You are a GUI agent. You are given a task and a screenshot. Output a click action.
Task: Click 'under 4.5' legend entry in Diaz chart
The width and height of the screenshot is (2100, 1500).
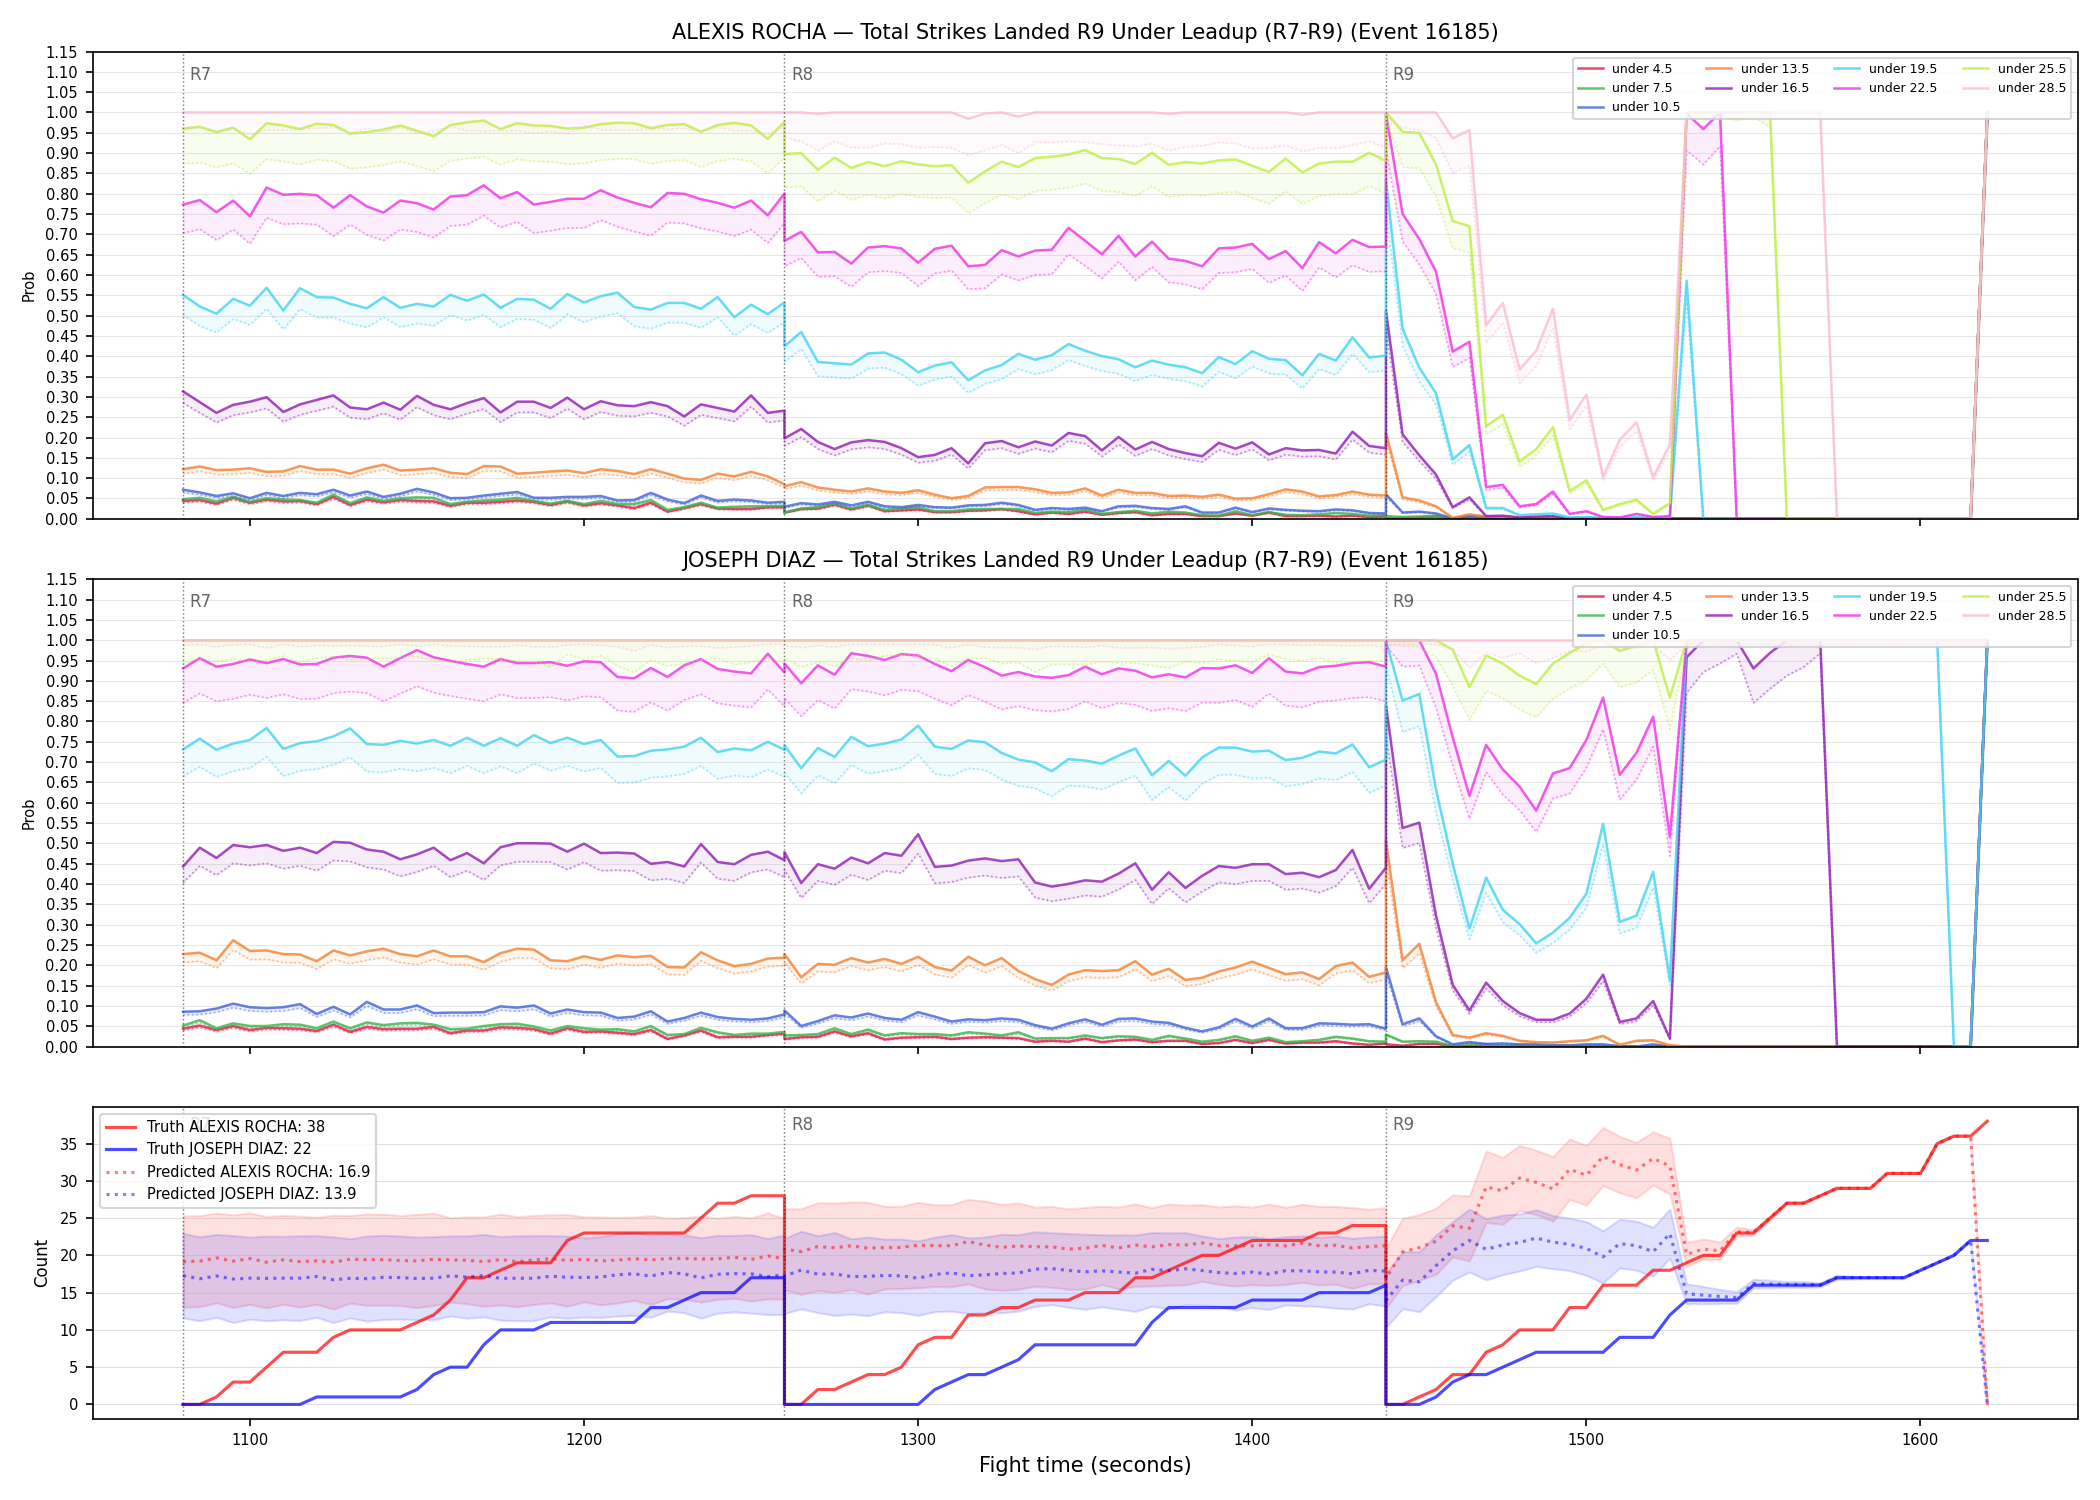point(1625,597)
